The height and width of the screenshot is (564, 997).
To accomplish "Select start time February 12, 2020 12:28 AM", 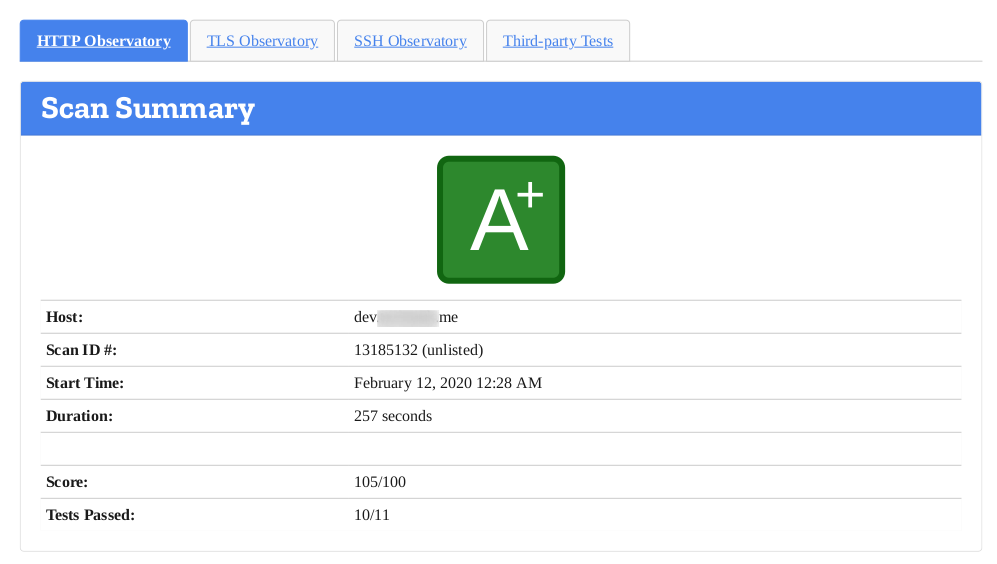I will pyautogui.click(x=448, y=383).
